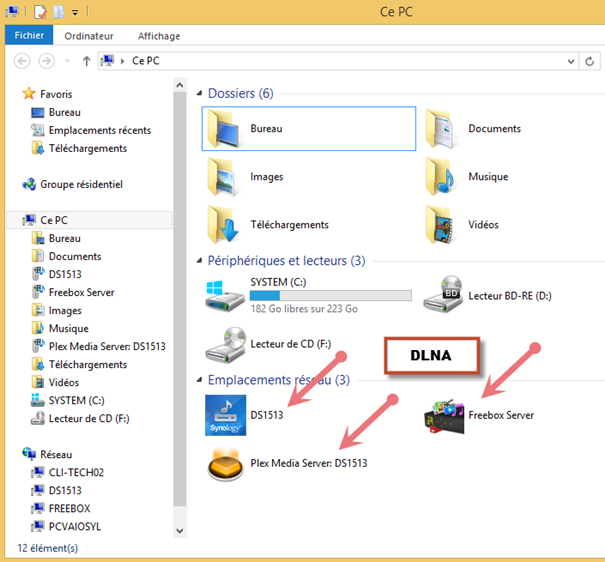Open Bureau under Favoris
The image size is (605, 562).
(64, 112)
